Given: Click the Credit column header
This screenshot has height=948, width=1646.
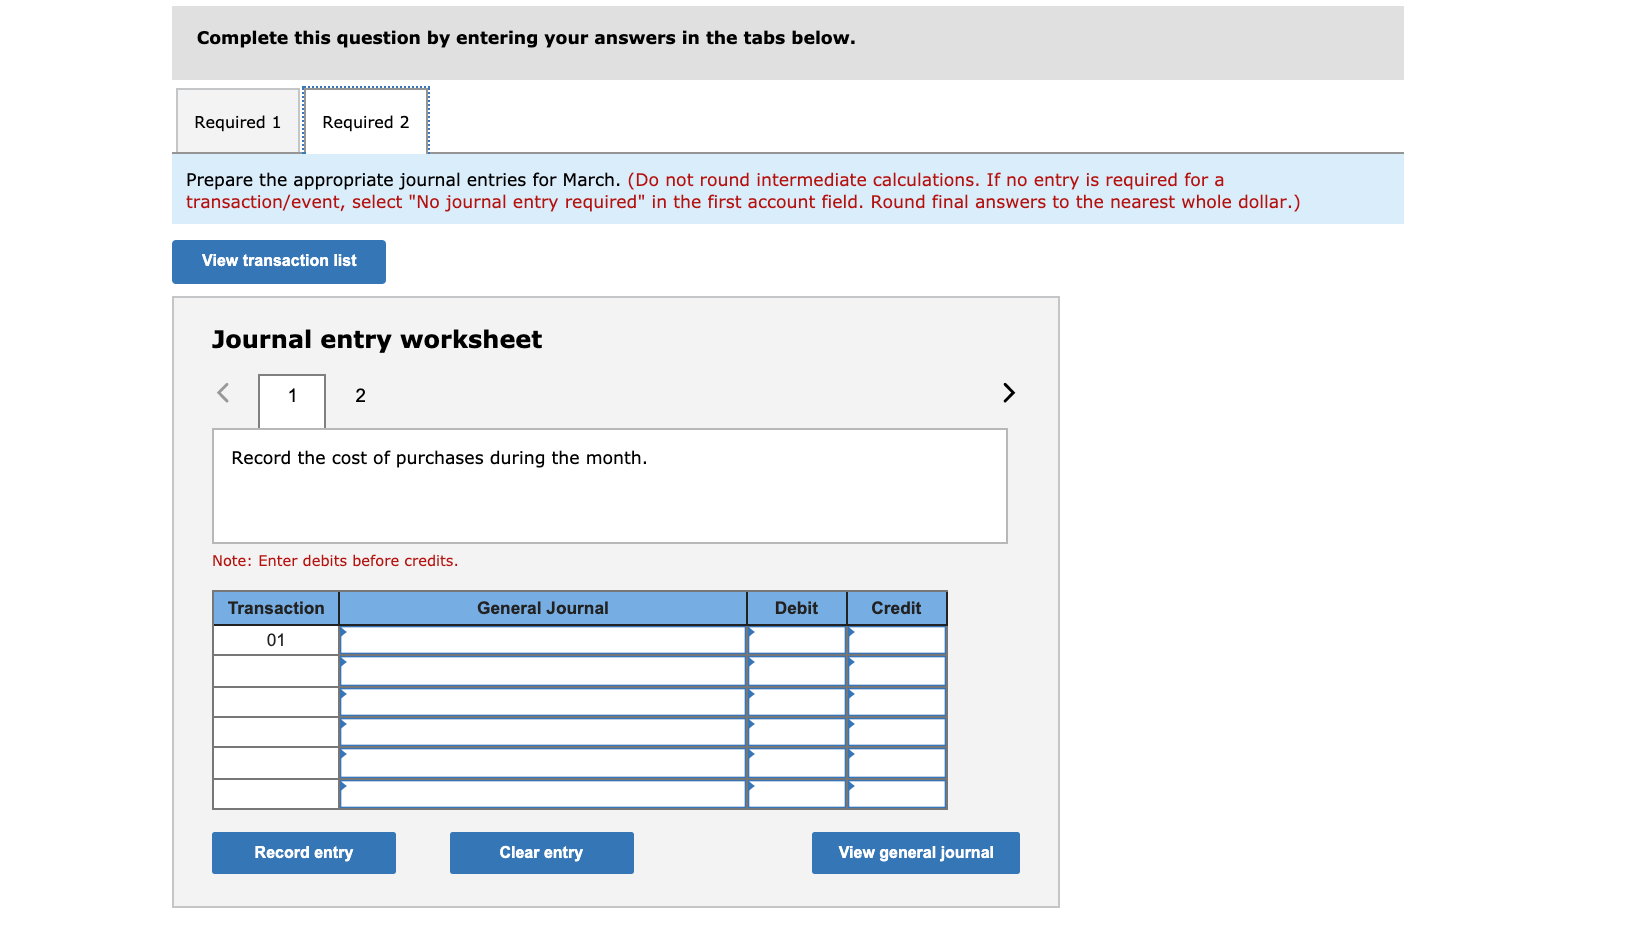Looking at the screenshot, I should (897, 608).
